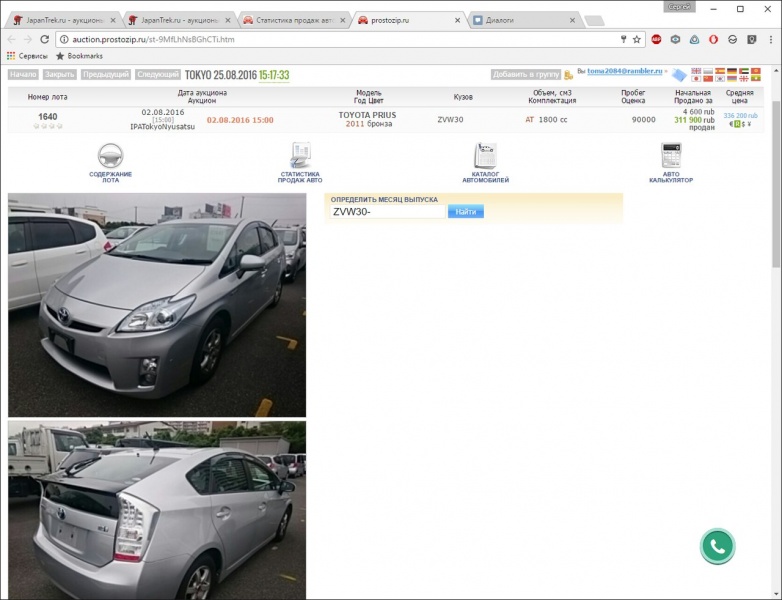Image resolution: width=782 pixels, height=600 pixels.
Task: Click the green phone call button
Action: pyautogui.click(x=717, y=546)
